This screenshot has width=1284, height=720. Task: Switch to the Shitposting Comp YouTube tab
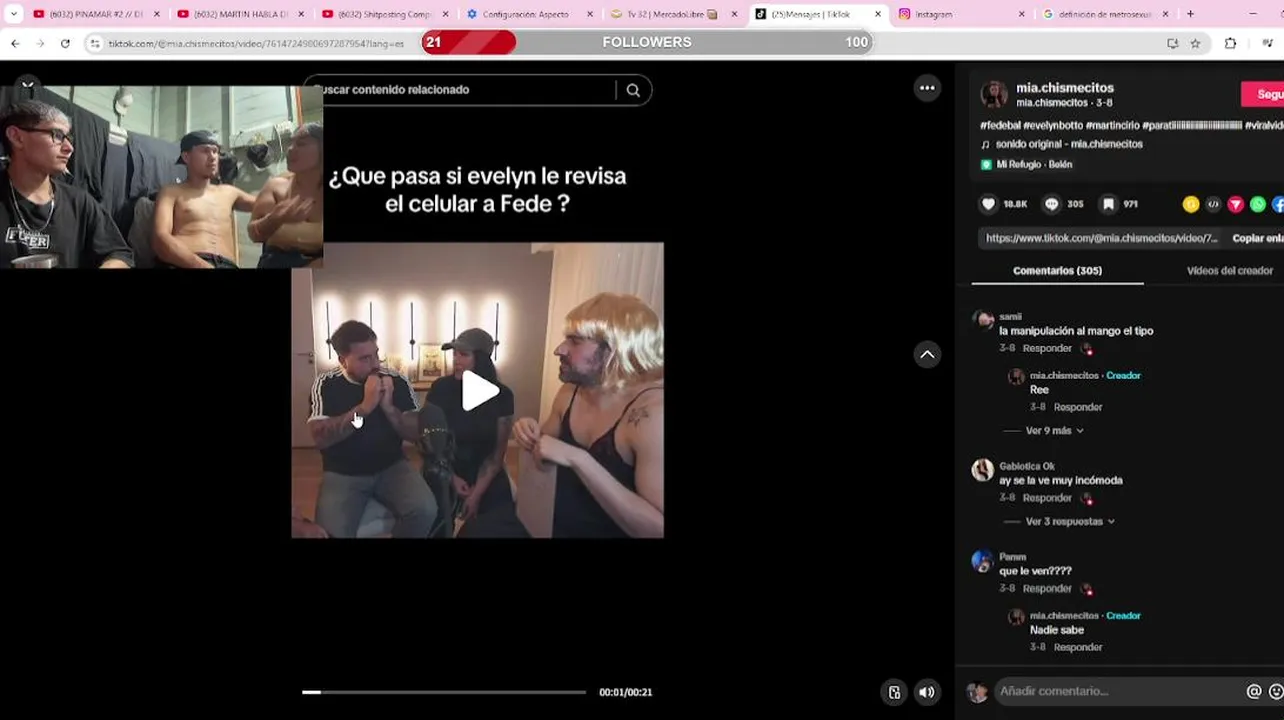[x=385, y=14]
